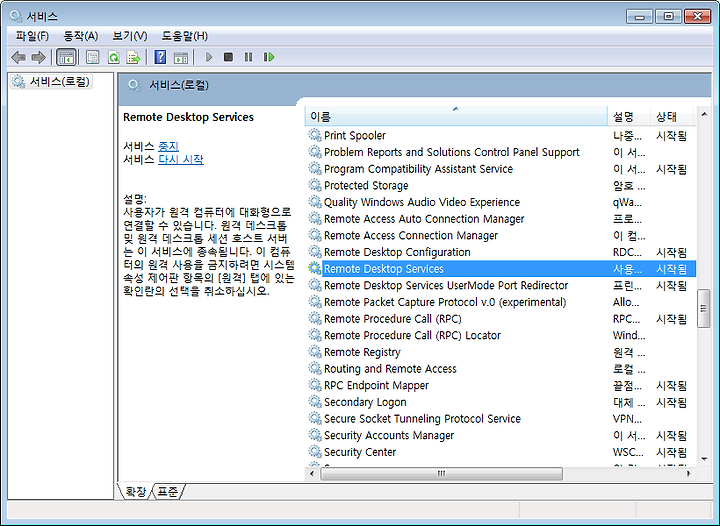Click the horizontal scrollbar thumb
This screenshot has width=720, height=526.
point(441,473)
